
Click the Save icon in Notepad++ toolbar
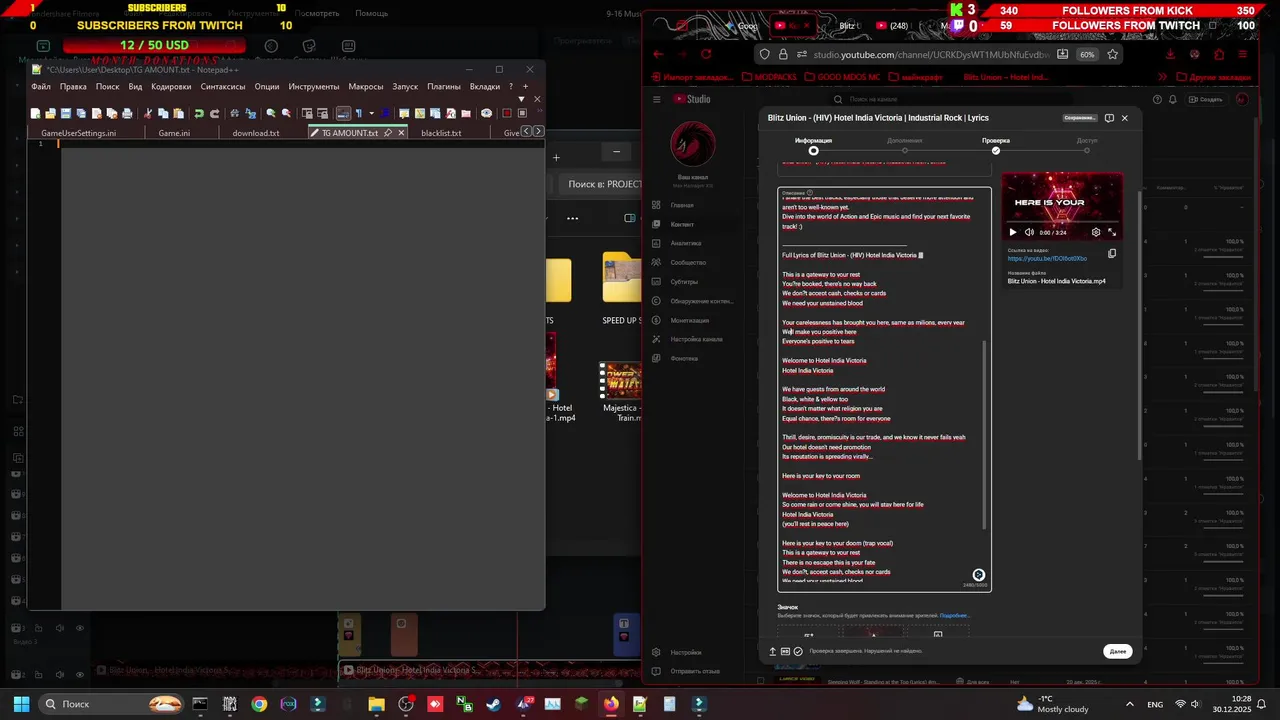coord(66,113)
